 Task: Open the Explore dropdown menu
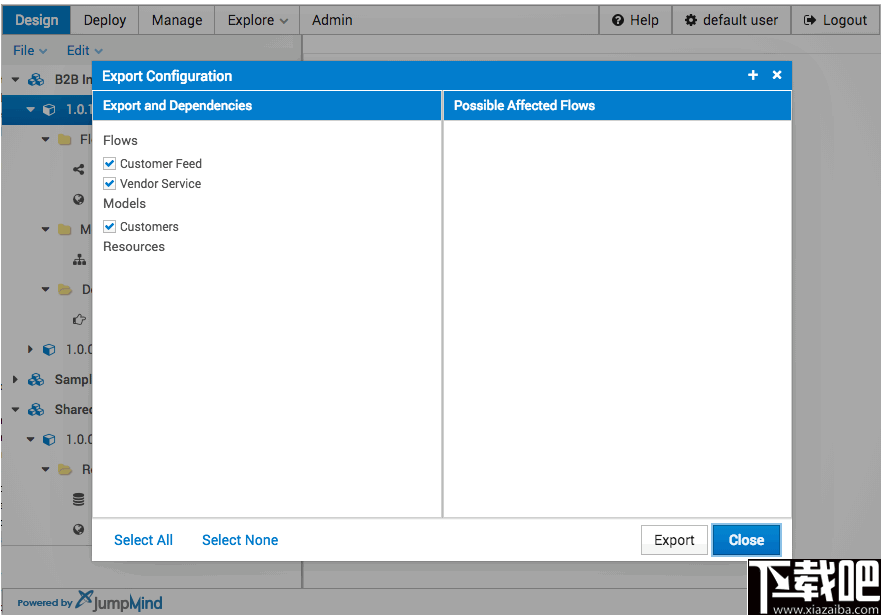257,20
